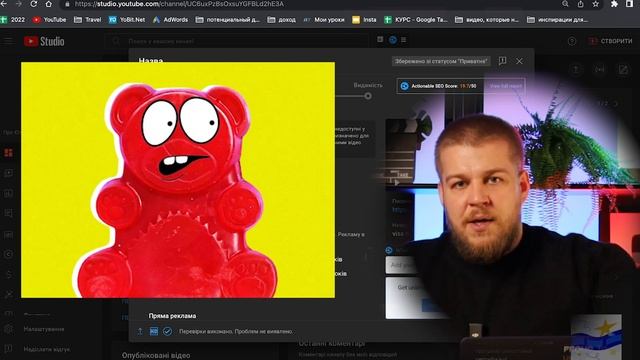This screenshot has height=360, width=640.
Task: Click the channel search field in Studio
Action: [237, 41]
